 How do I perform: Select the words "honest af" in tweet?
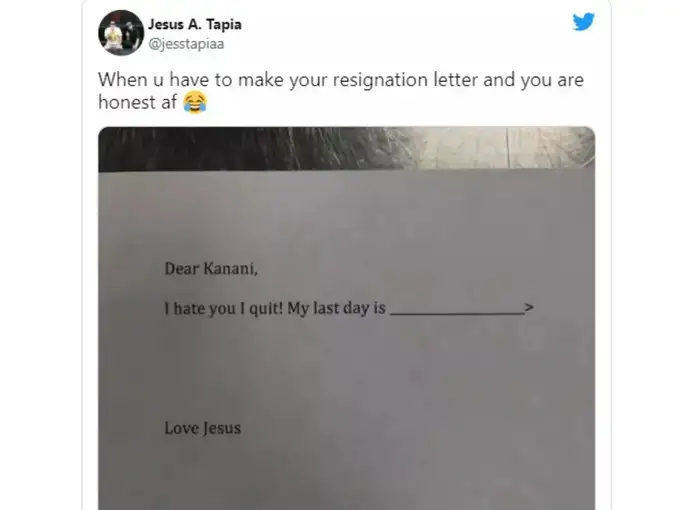point(137,102)
